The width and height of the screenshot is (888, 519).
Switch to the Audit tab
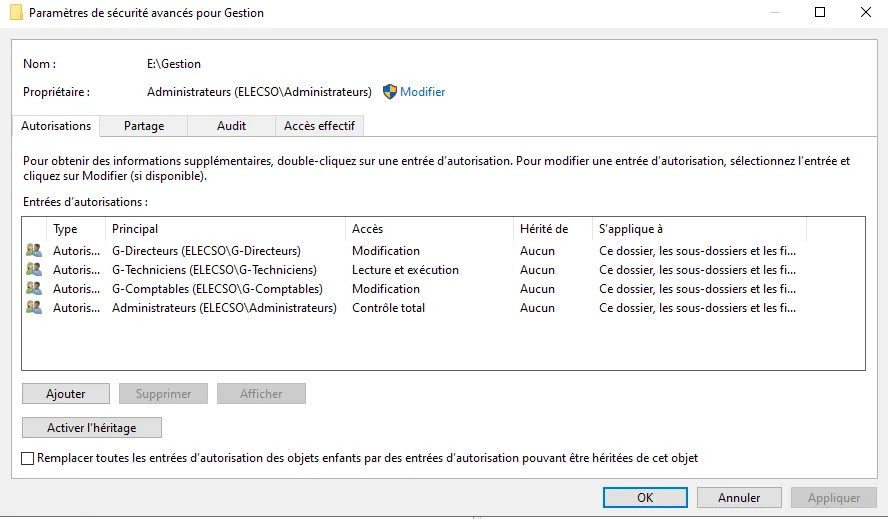click(231, 126)
